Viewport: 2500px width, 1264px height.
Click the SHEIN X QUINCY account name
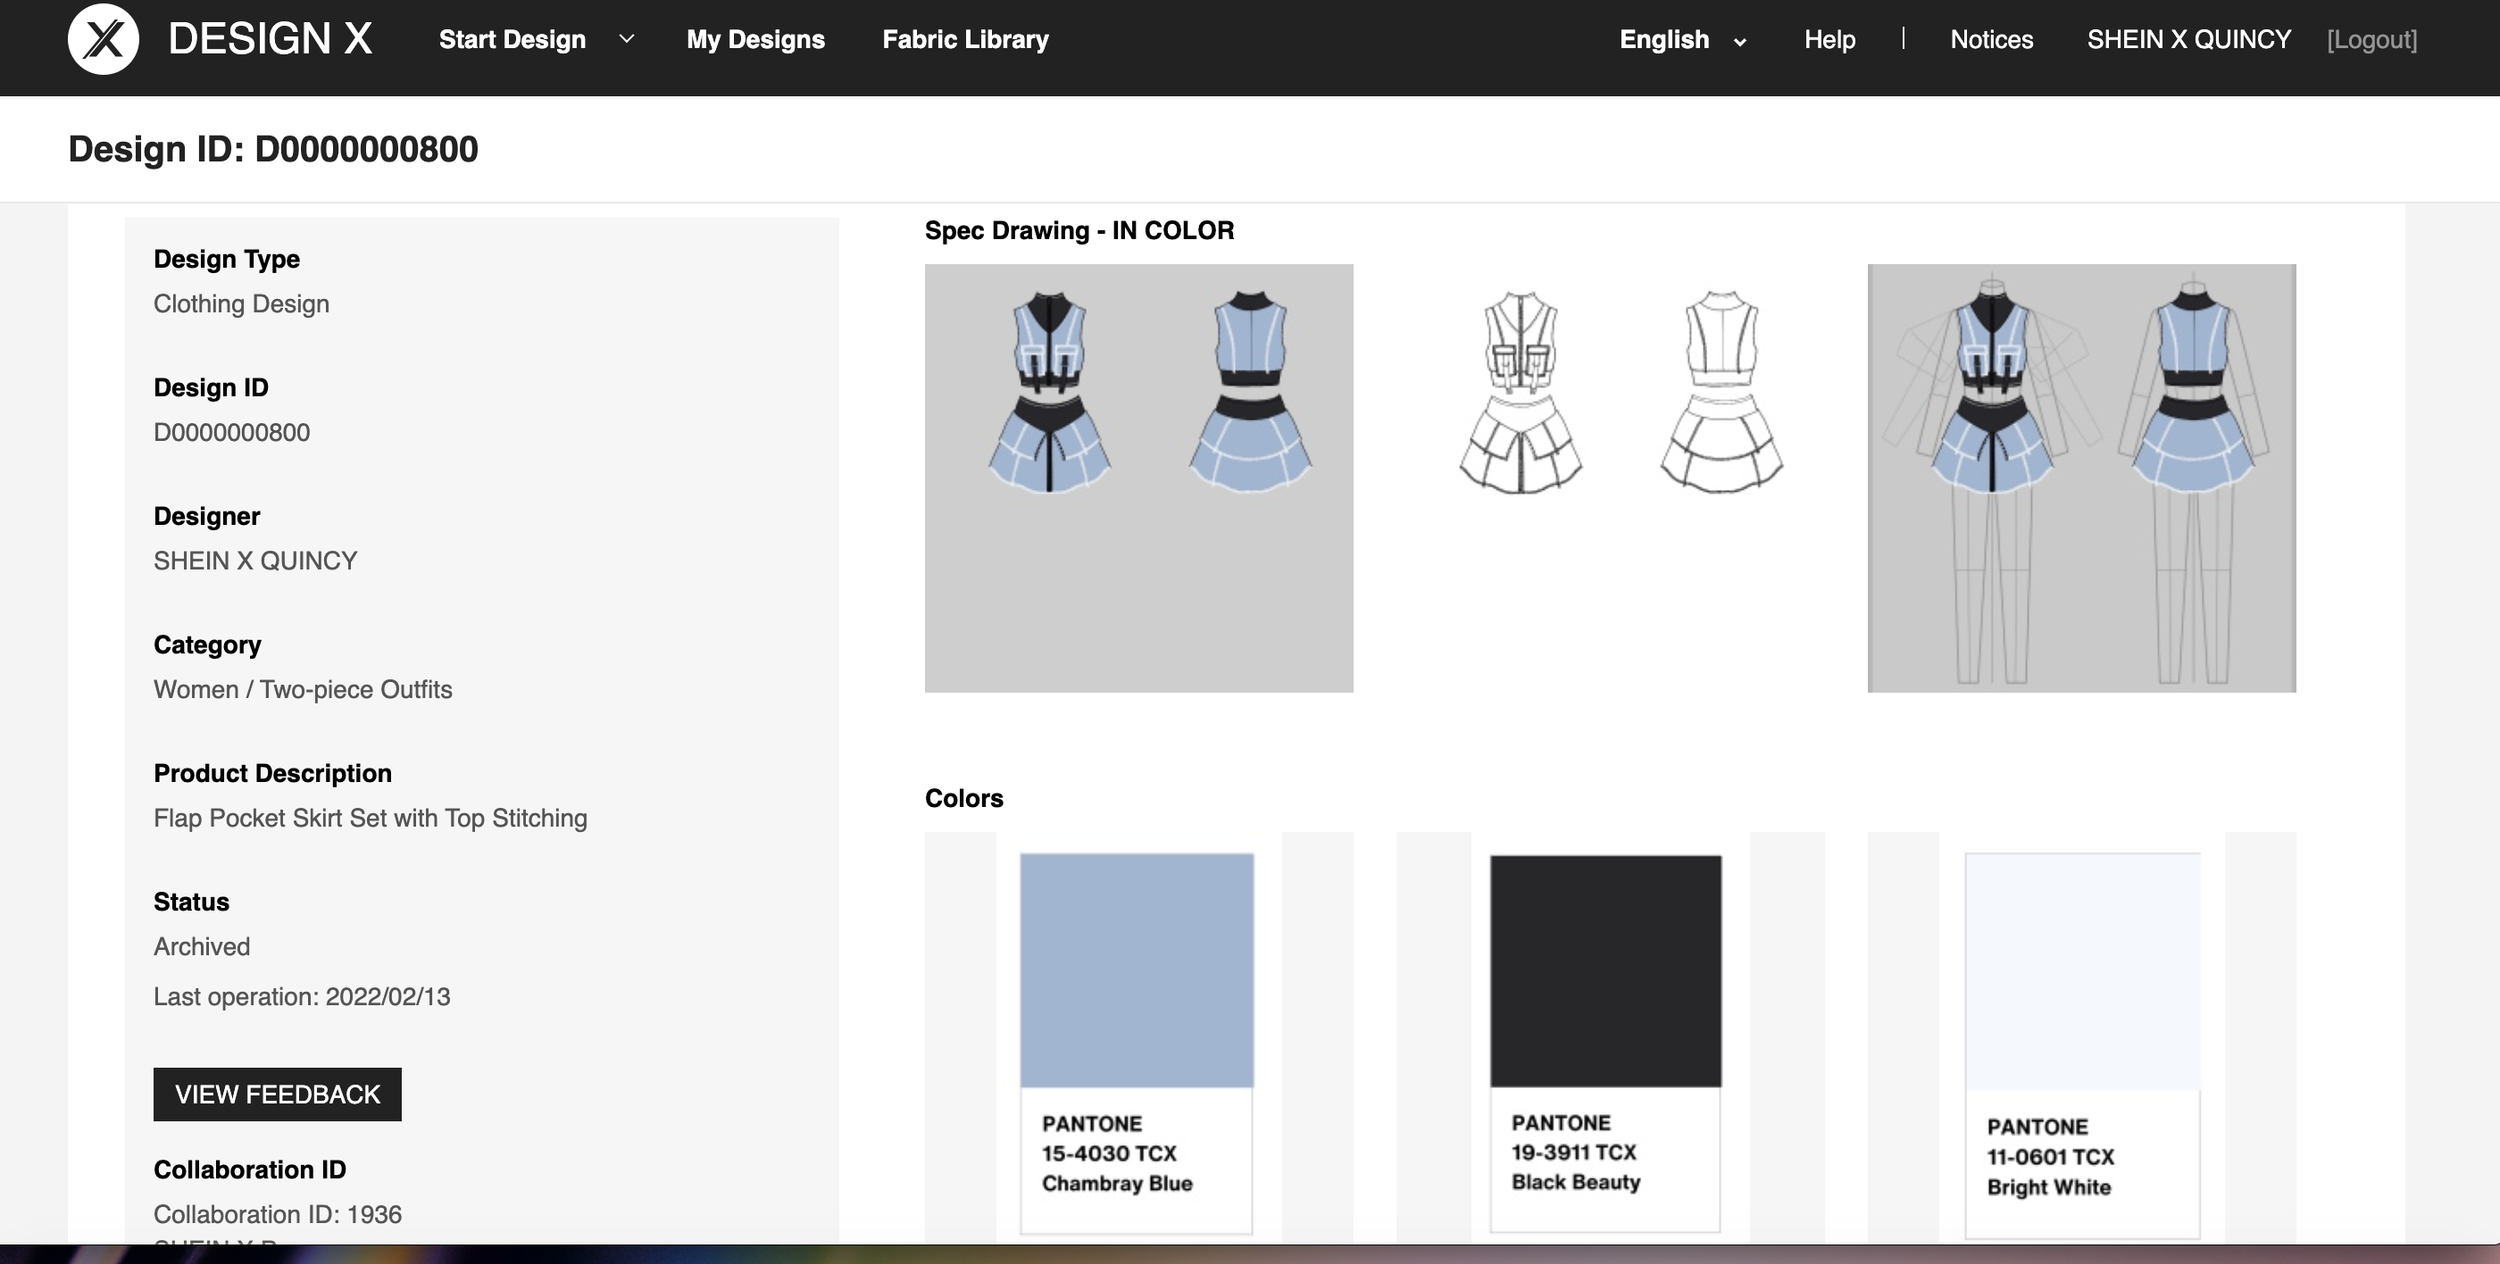click(2190, 40)
